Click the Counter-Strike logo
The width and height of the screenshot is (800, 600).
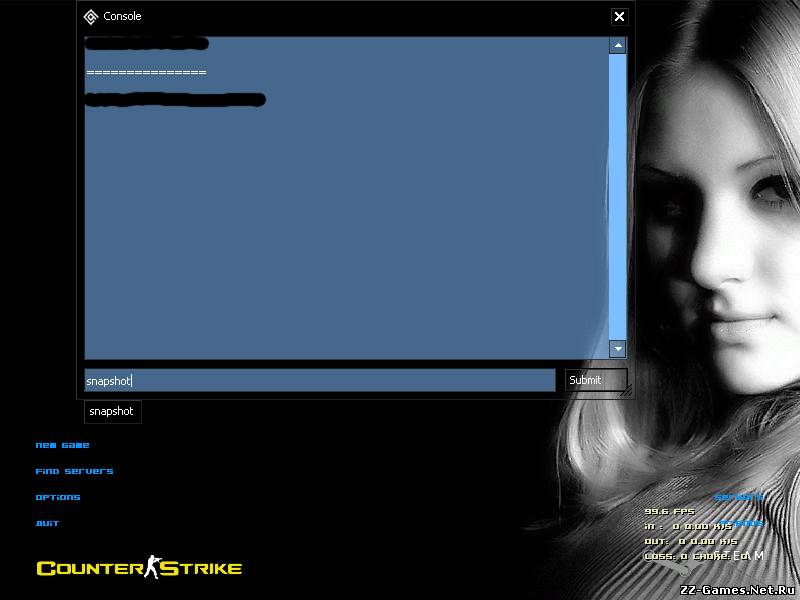point(139,567)
